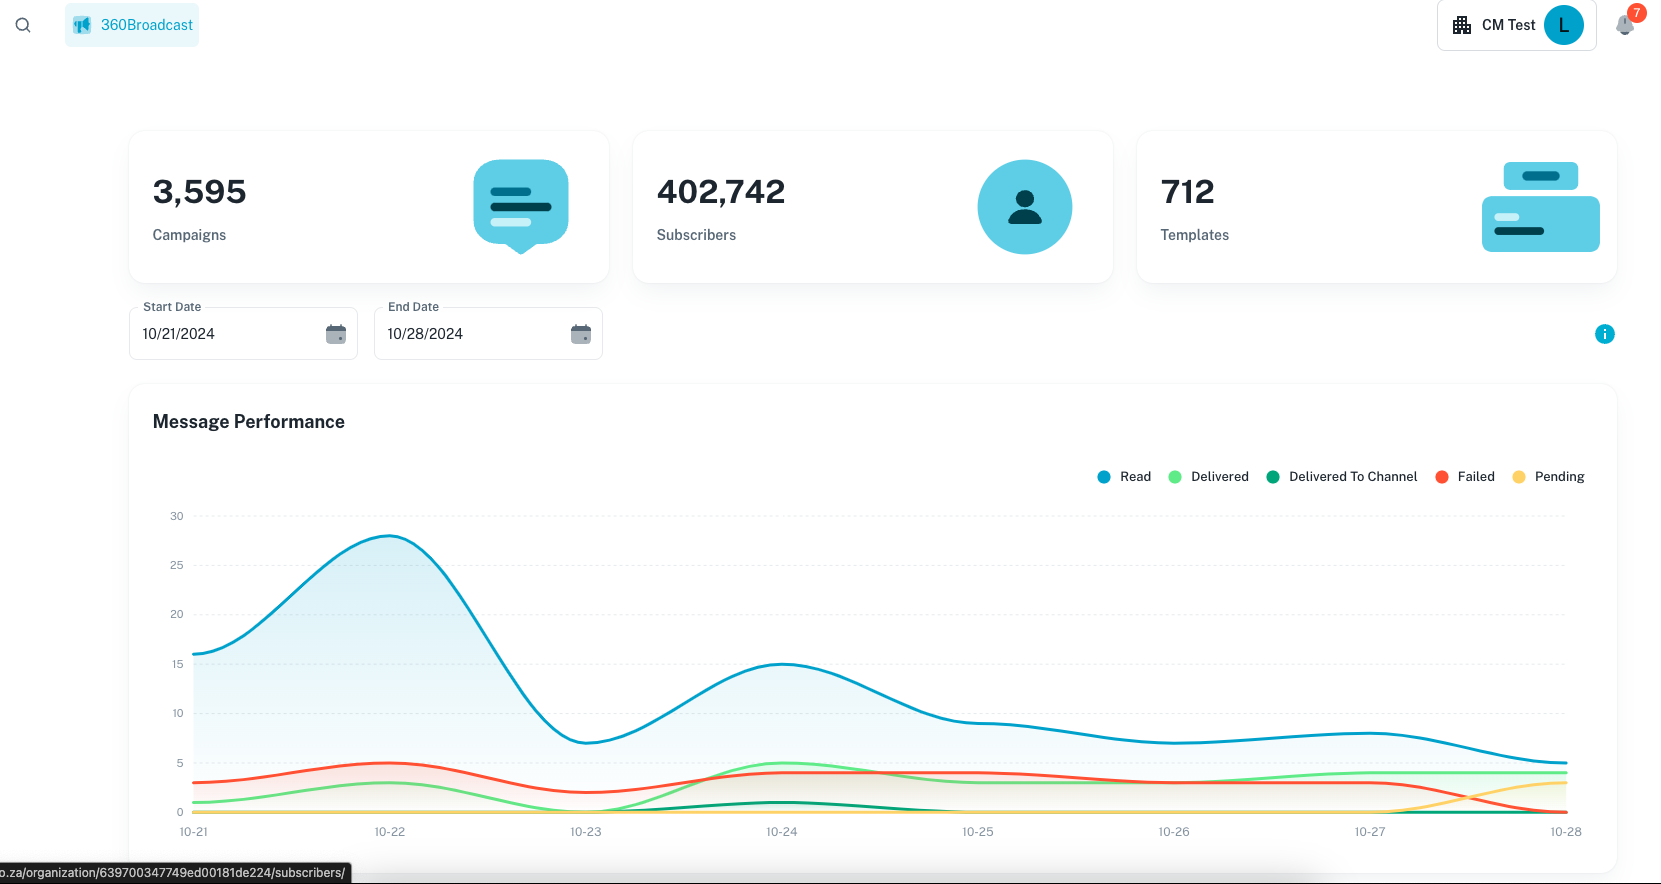Click the user avatar letter L
The image size is (1661, 884).
pos(1563,25)
